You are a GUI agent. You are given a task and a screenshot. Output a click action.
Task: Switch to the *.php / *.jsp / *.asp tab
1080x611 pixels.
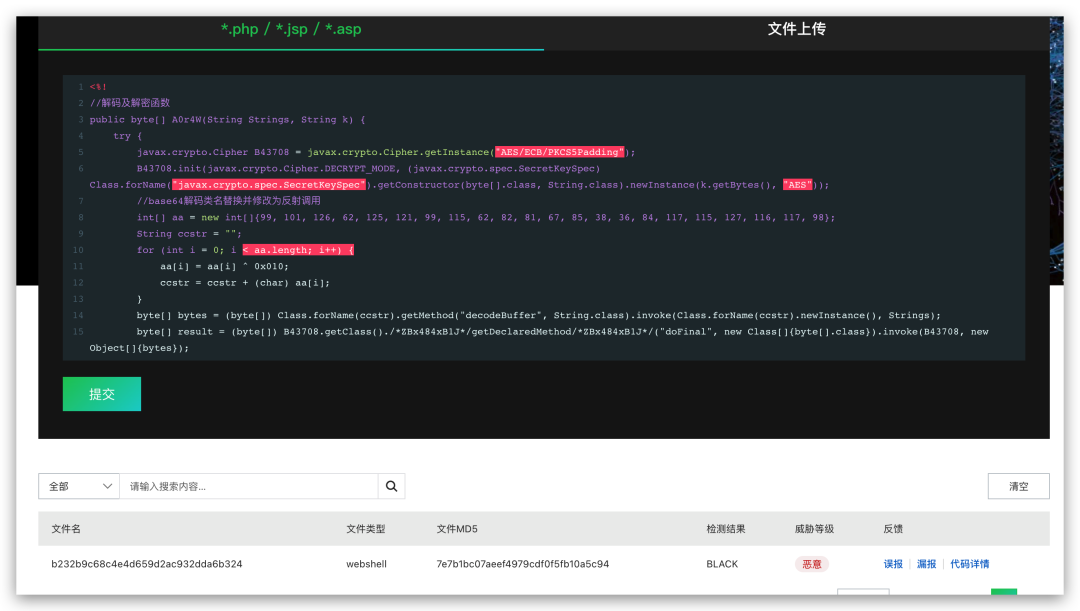pos(291,29)
